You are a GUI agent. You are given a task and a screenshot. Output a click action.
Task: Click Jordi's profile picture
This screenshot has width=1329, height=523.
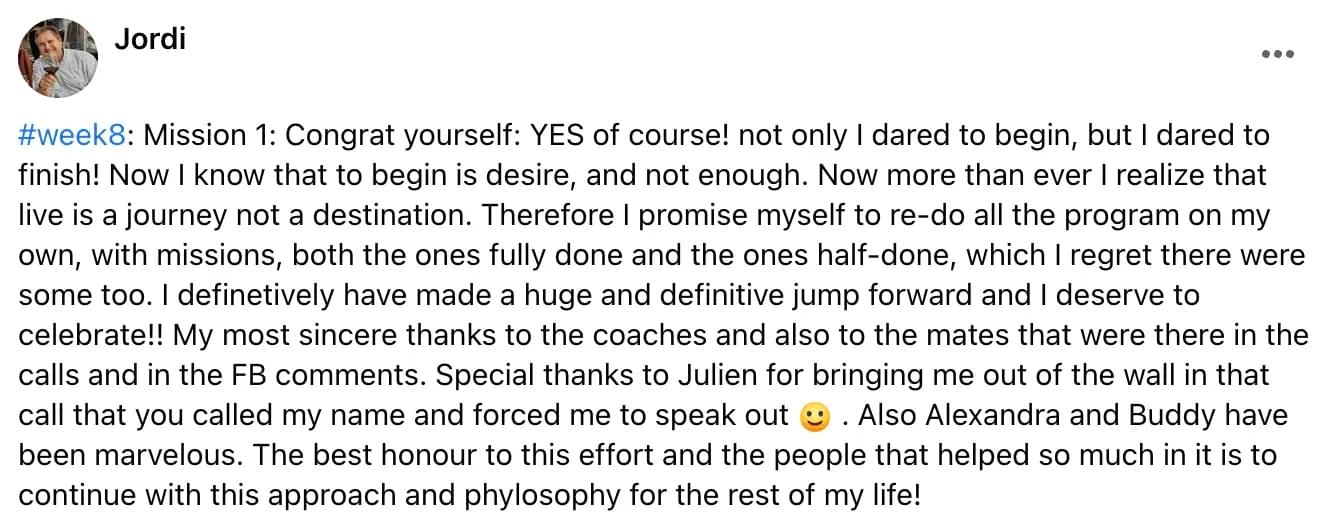coord(58,58)
